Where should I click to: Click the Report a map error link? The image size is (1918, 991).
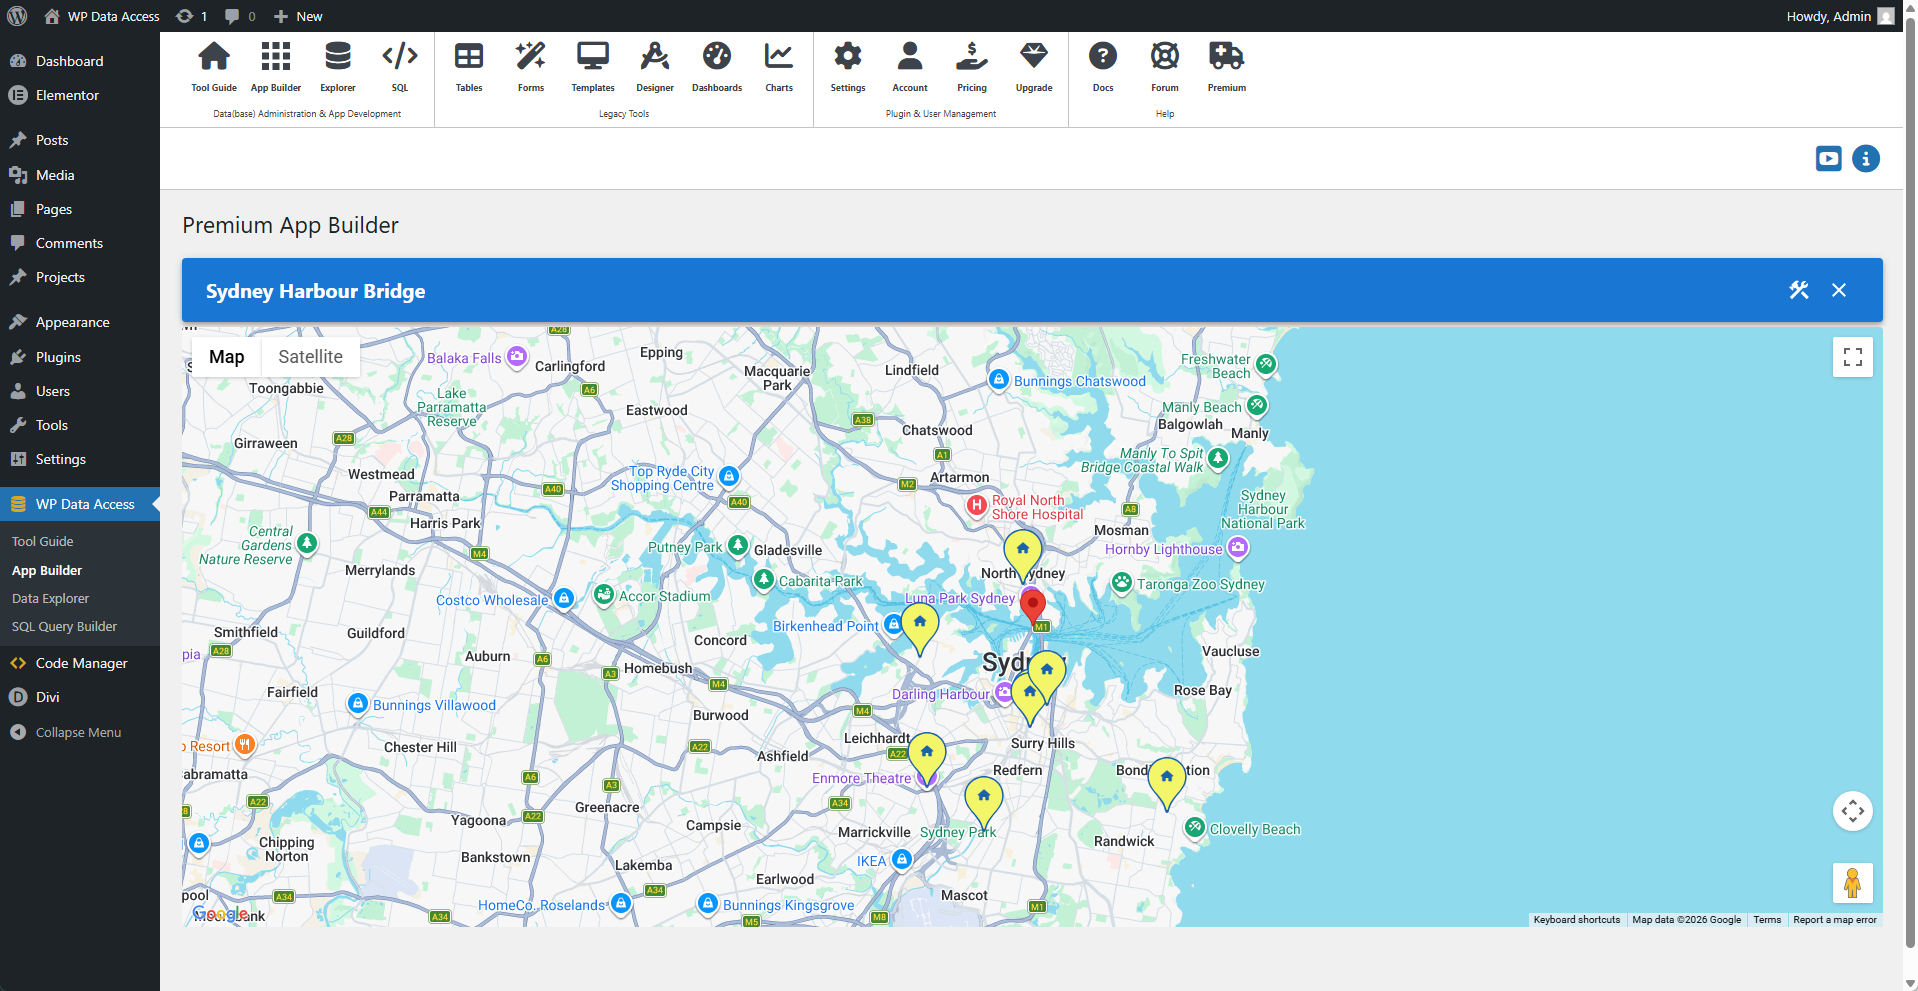click(1834, 920)
